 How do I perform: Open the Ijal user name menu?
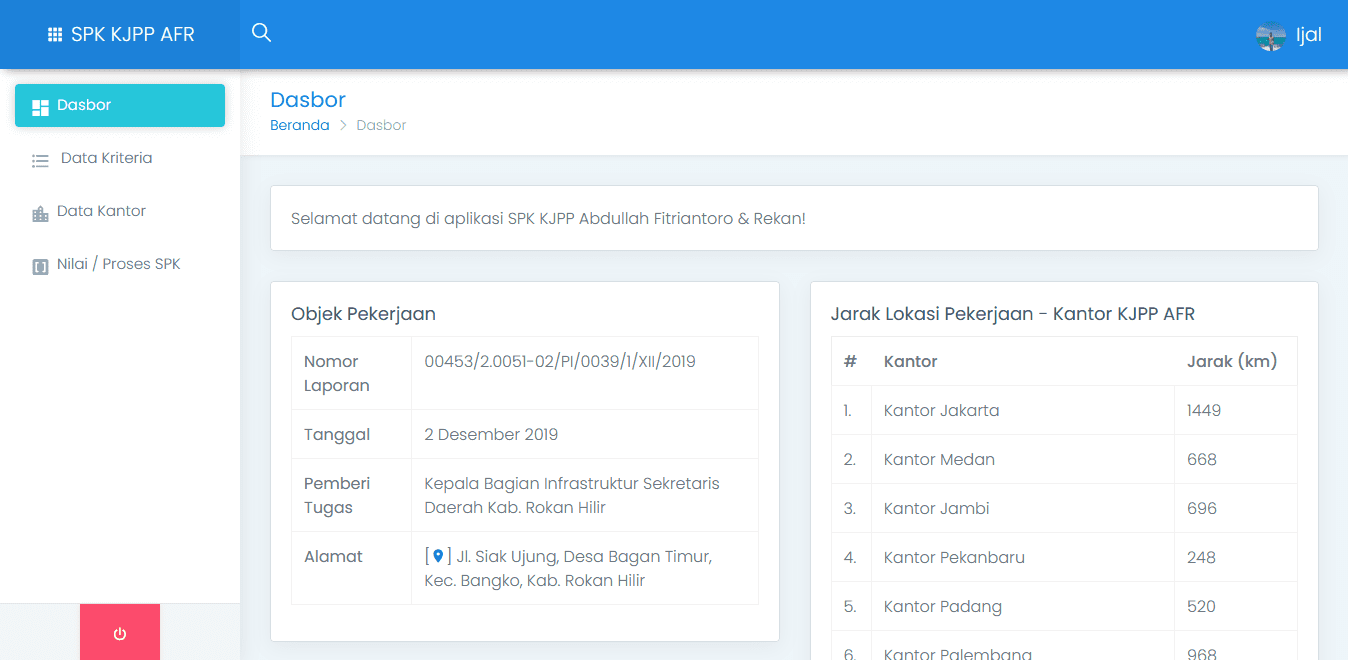(1309, 36)
